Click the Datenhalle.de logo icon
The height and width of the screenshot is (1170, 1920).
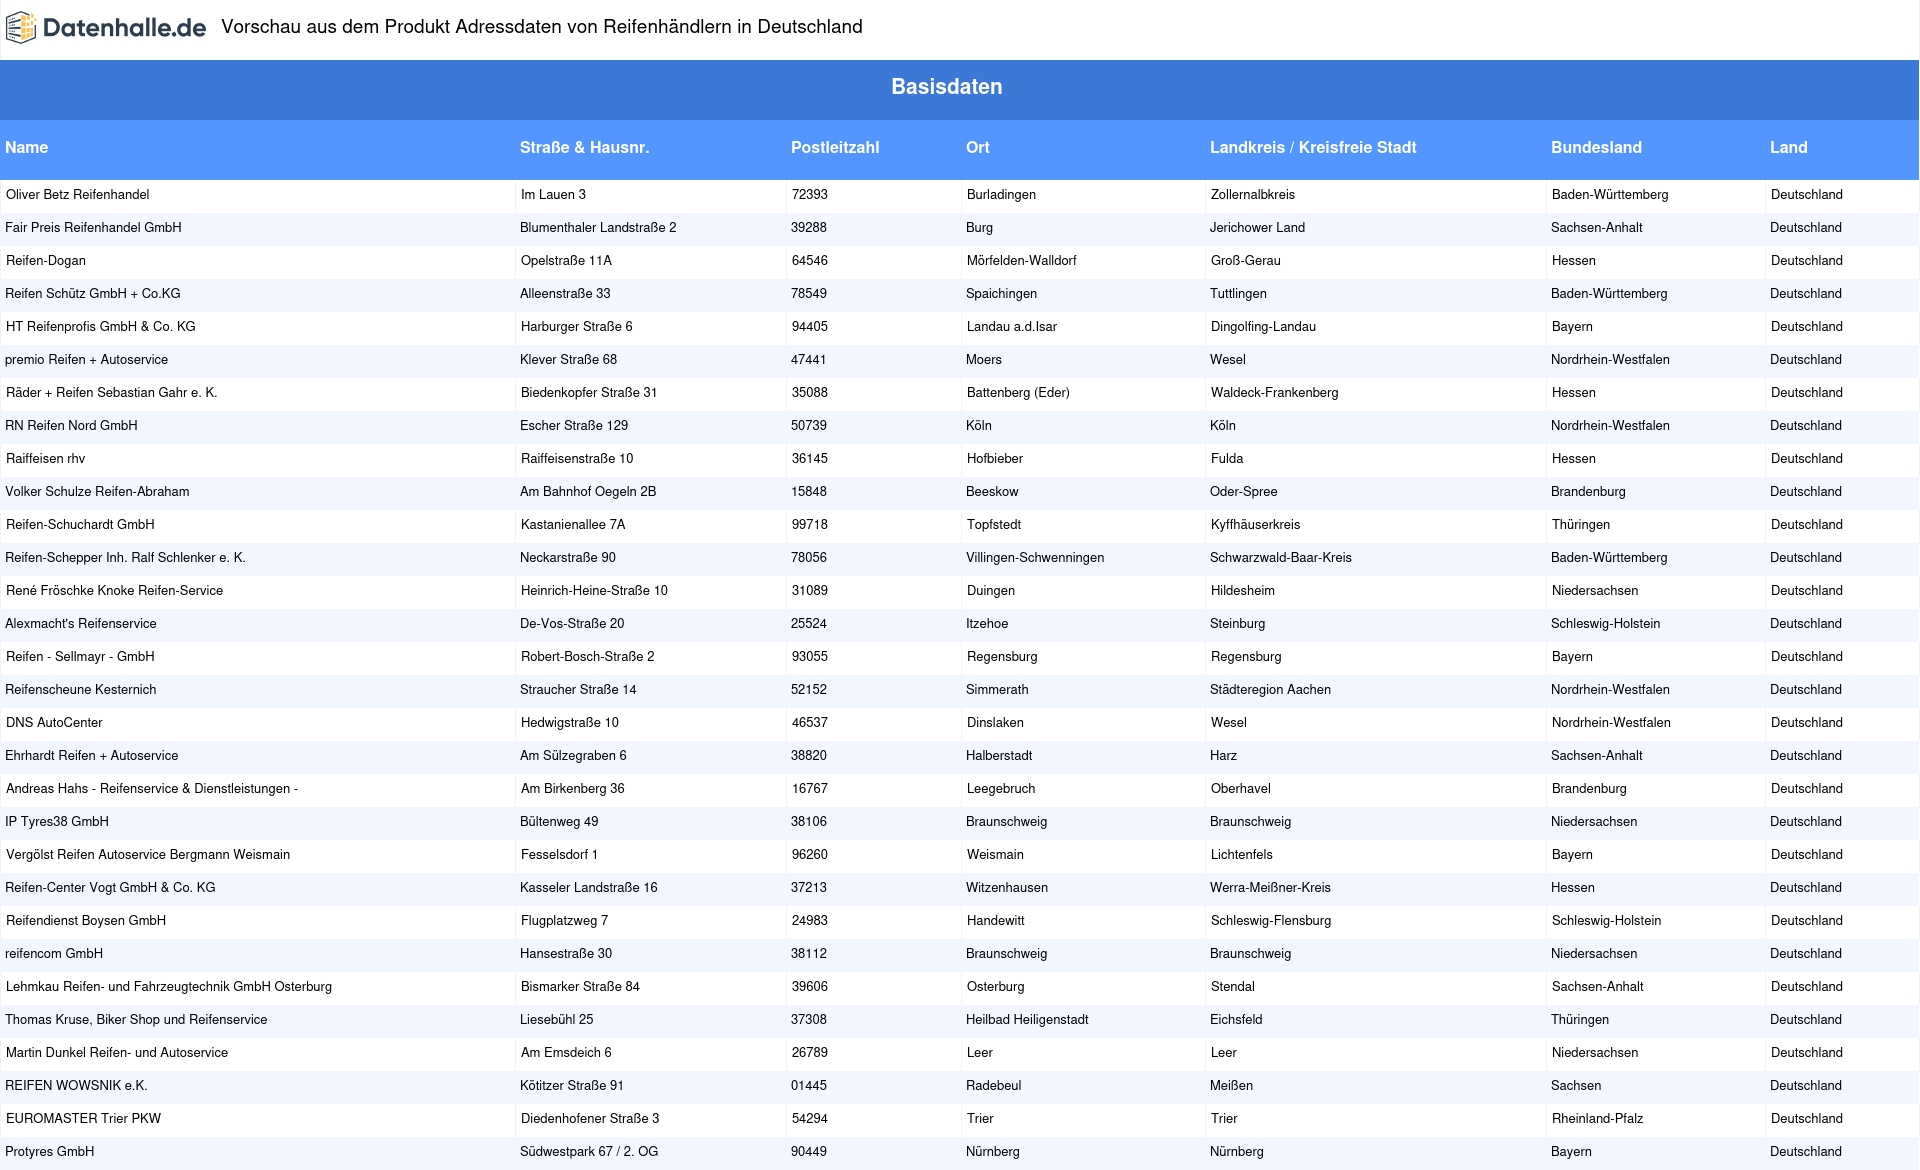point(21,28)
